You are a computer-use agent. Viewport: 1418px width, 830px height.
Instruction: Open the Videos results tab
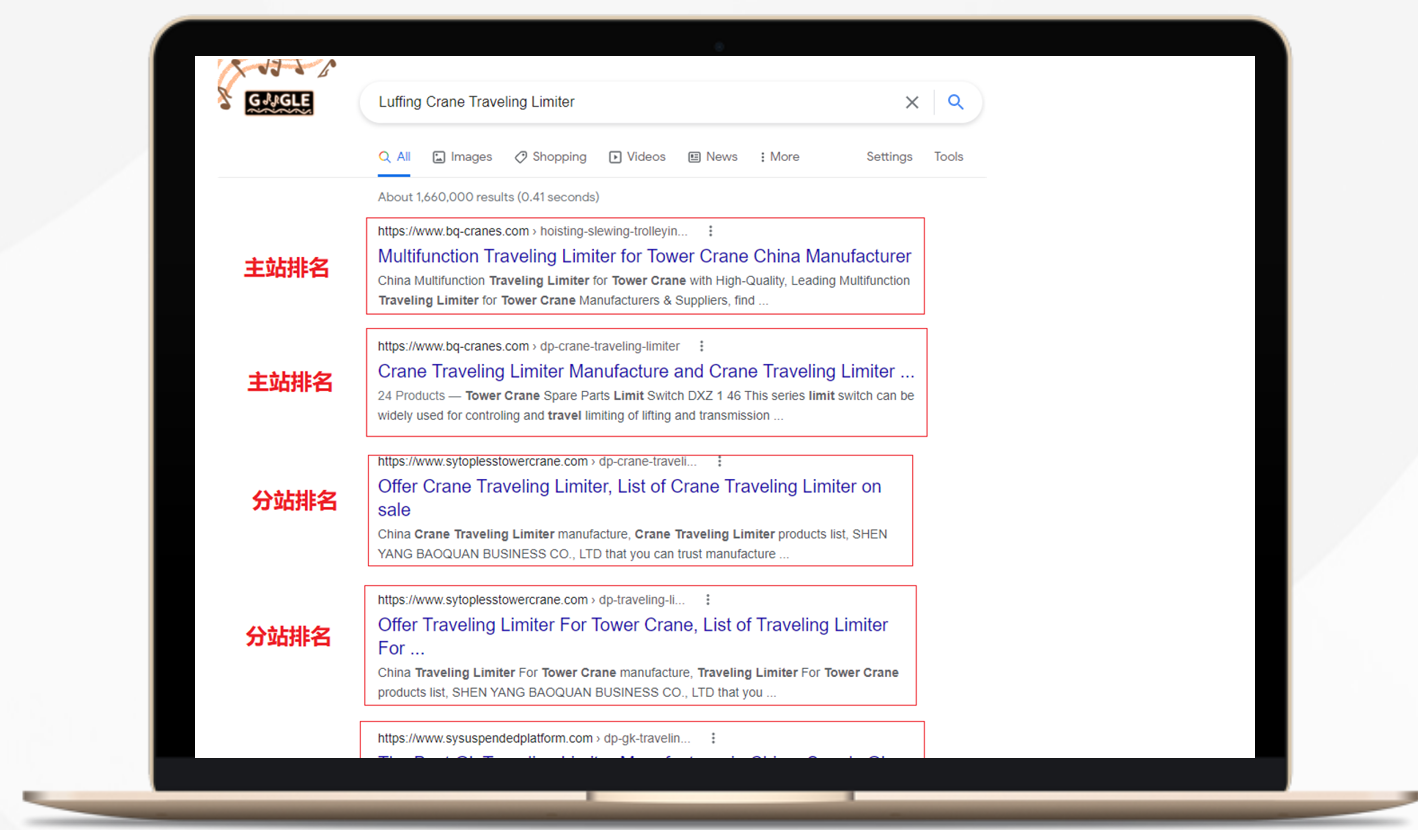(x=637, y=157)
